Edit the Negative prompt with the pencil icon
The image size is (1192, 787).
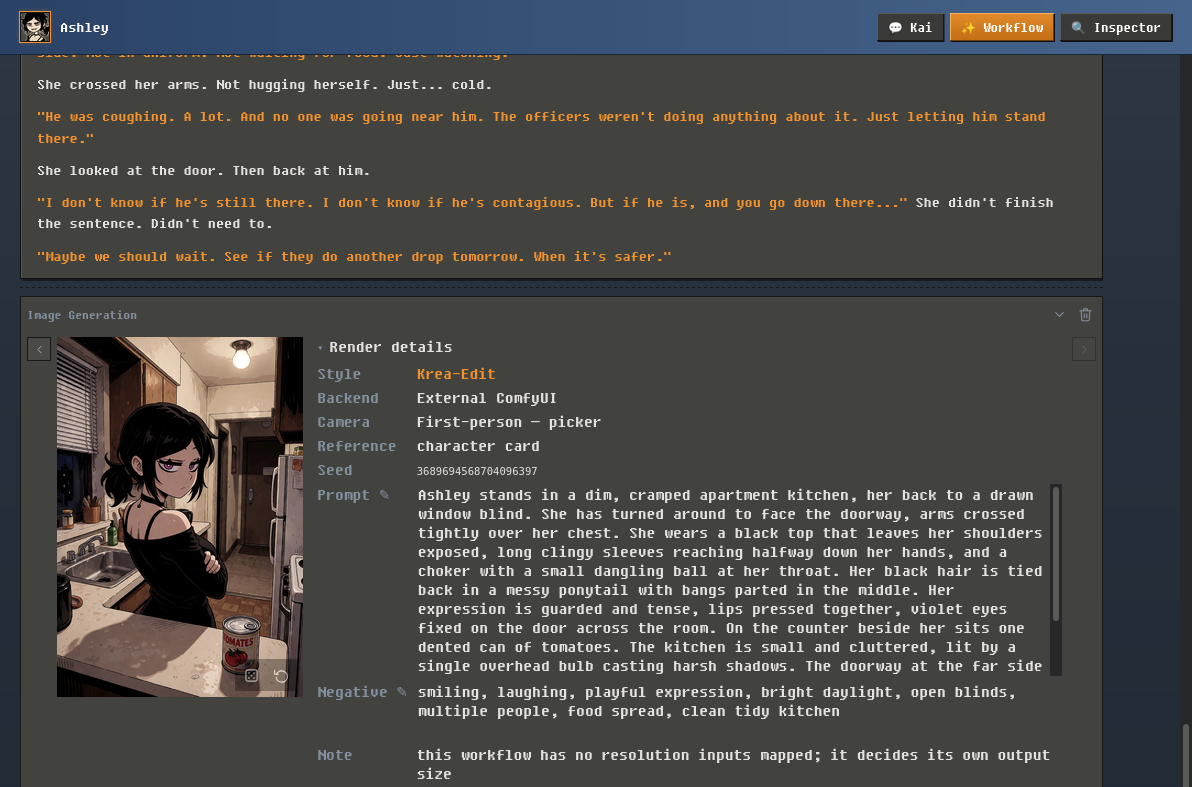(401, 692)
